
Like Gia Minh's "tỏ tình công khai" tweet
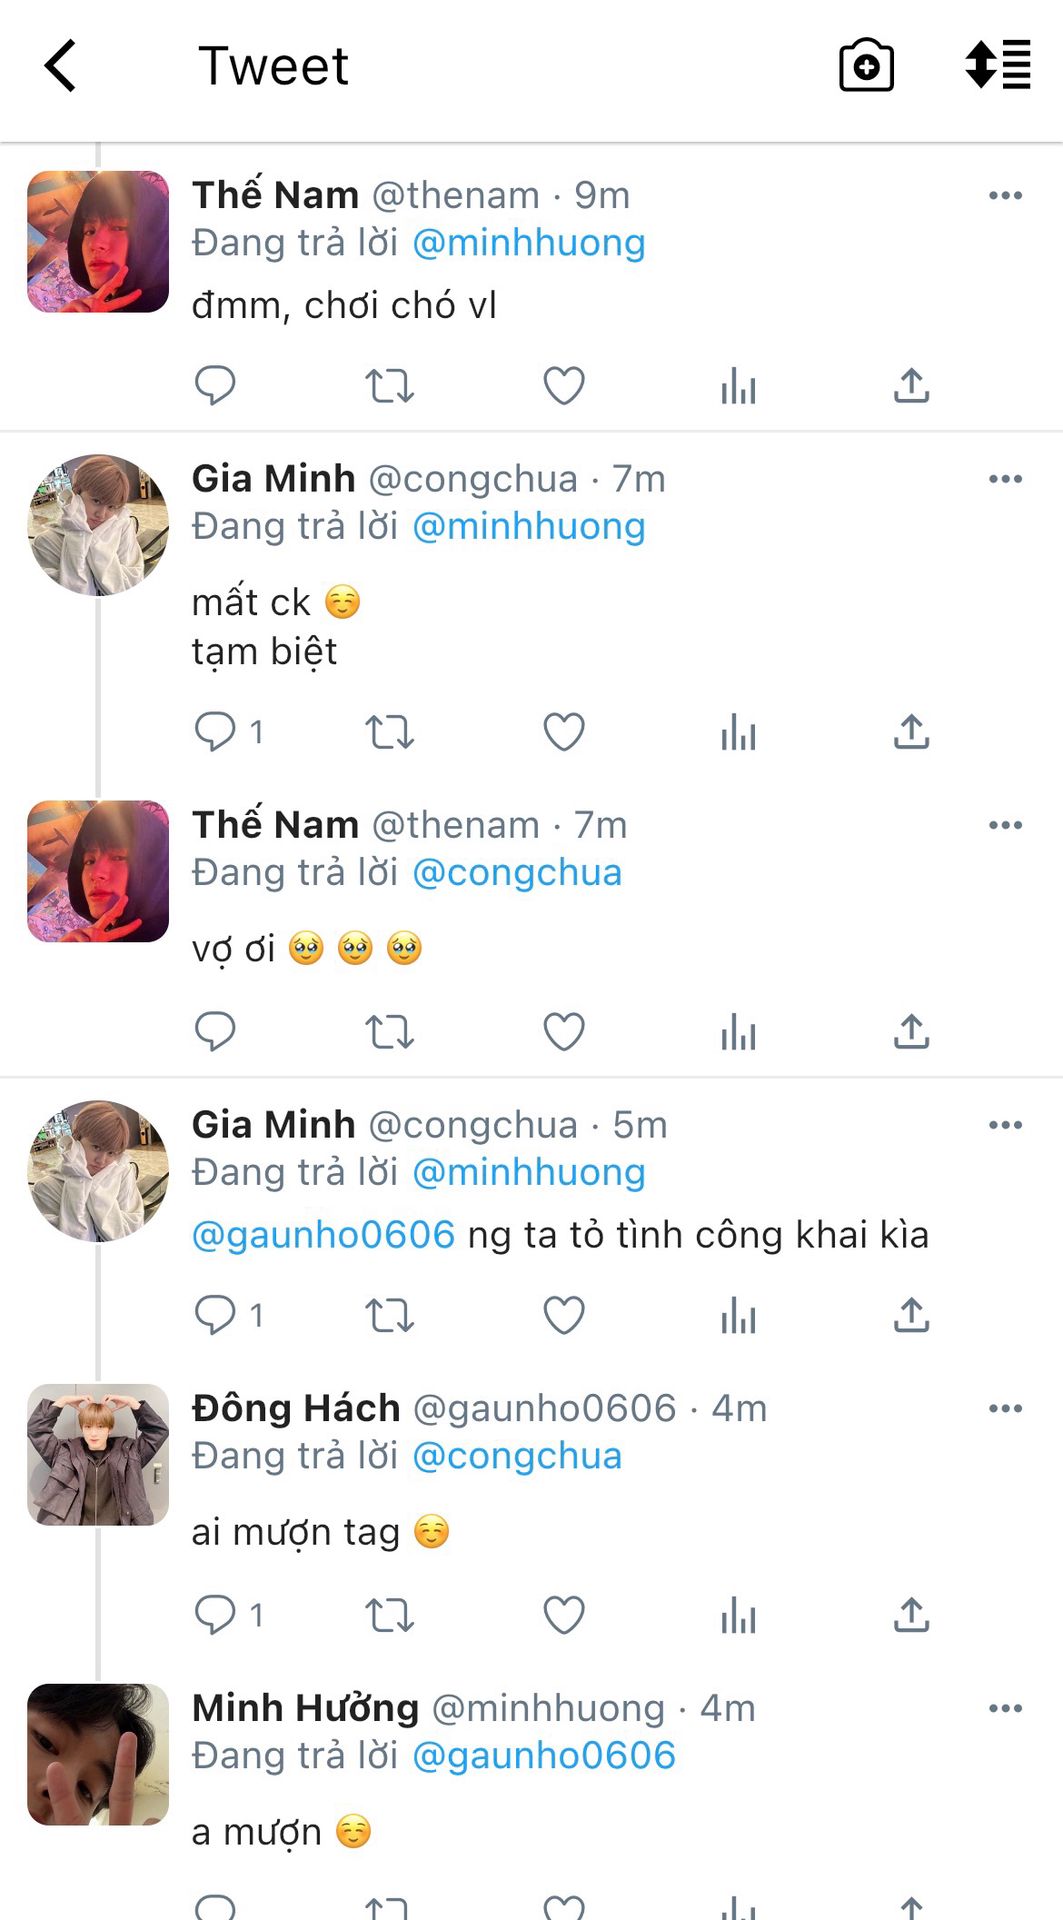[x=564, y=1315]
